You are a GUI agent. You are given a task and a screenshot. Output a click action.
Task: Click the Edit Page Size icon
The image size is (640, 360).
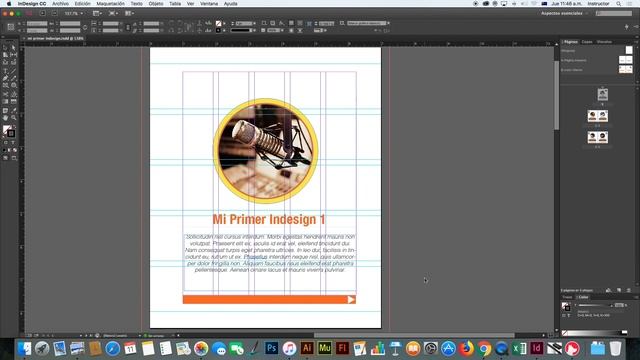[x=609, y=290]
